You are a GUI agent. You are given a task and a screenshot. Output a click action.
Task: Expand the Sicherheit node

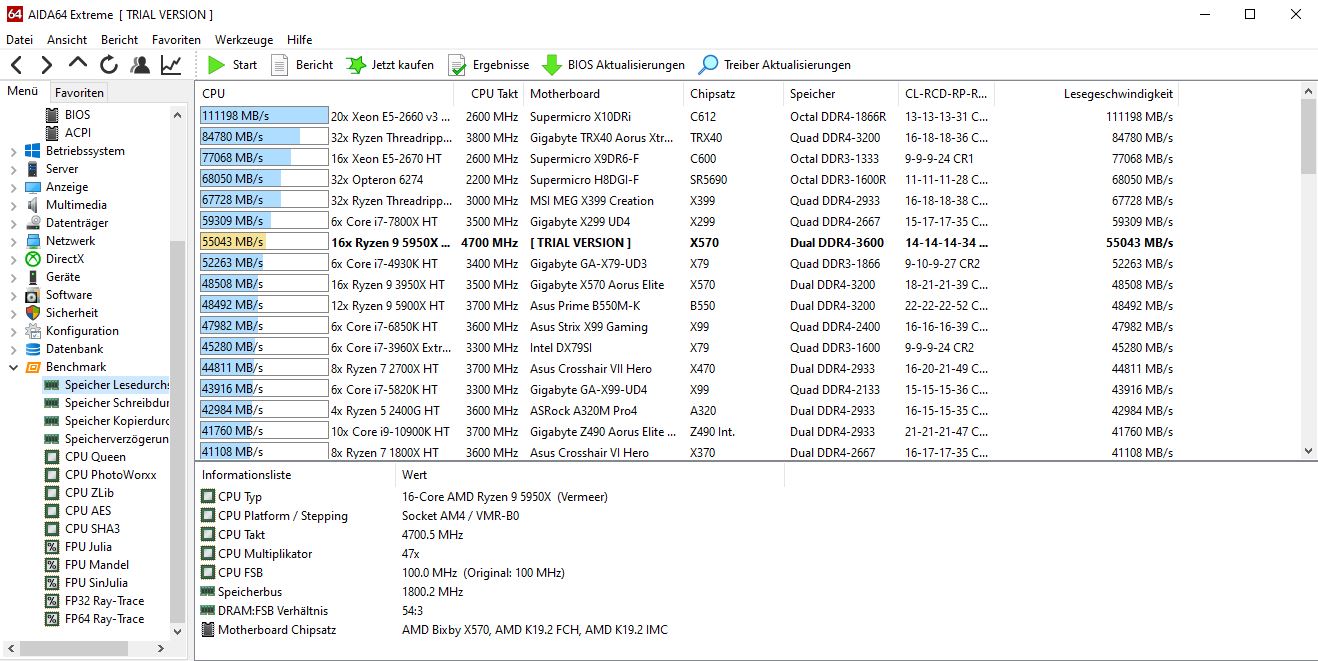(13, 314)
